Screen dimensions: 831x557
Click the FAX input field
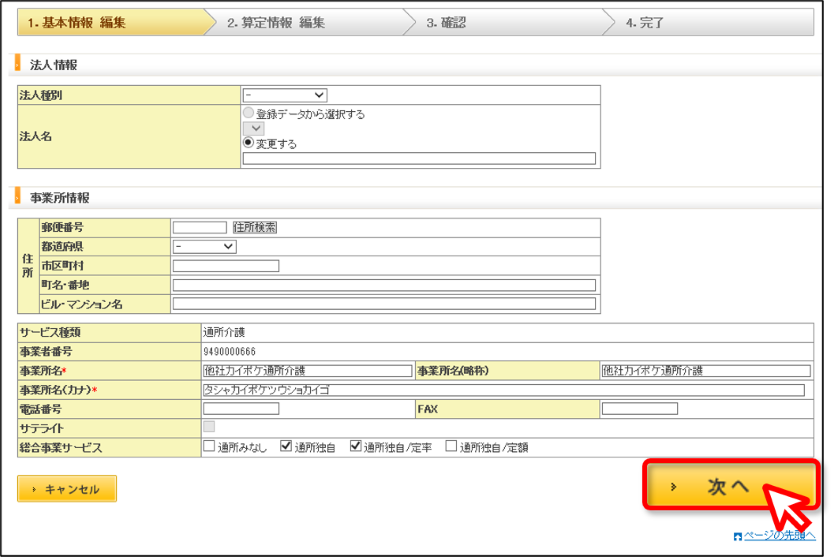[640, 409]
